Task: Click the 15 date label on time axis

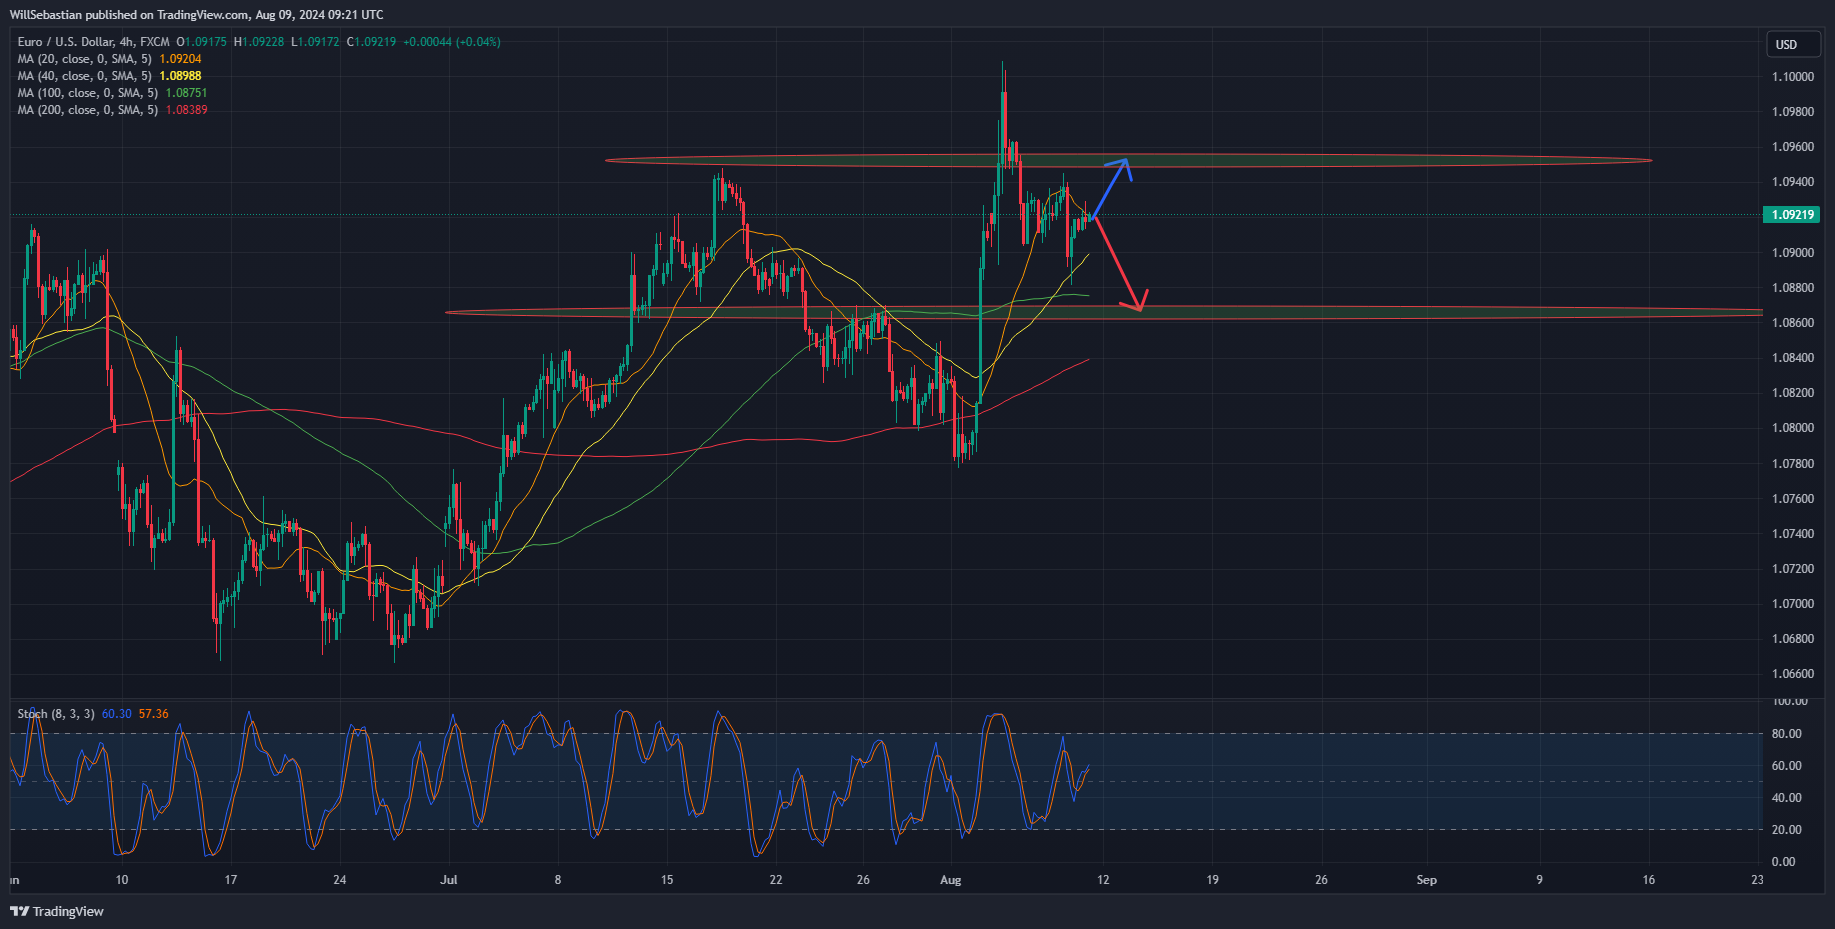Action: (x=667, y=880)
